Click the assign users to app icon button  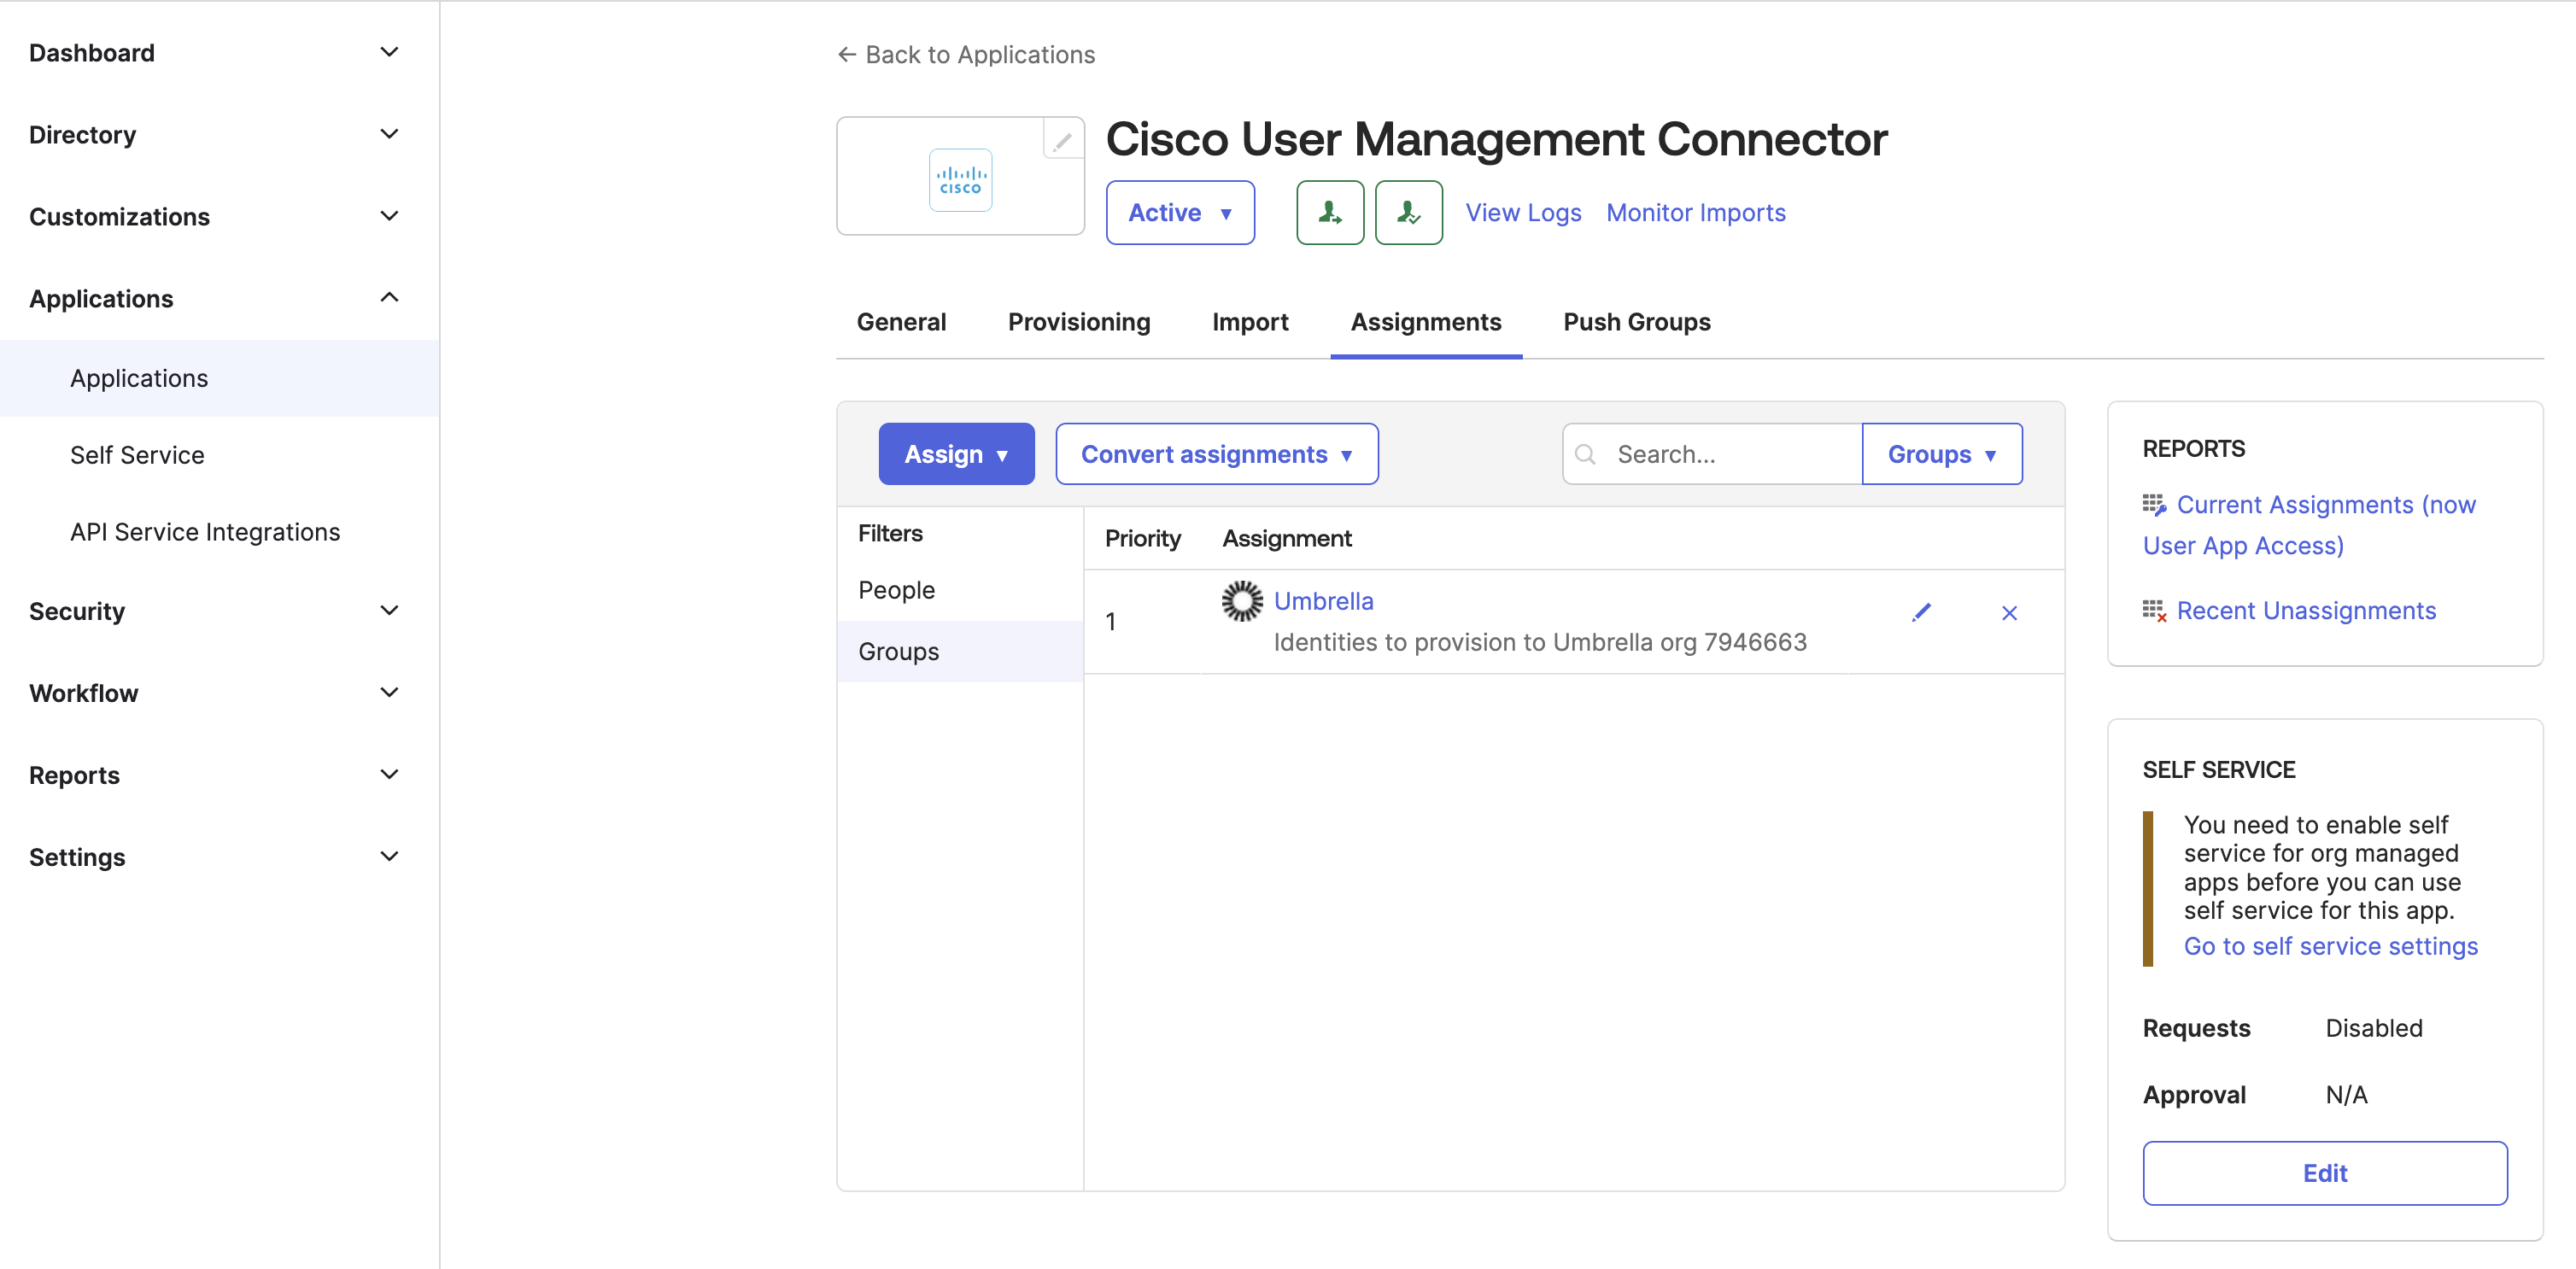coord(1329,213)
